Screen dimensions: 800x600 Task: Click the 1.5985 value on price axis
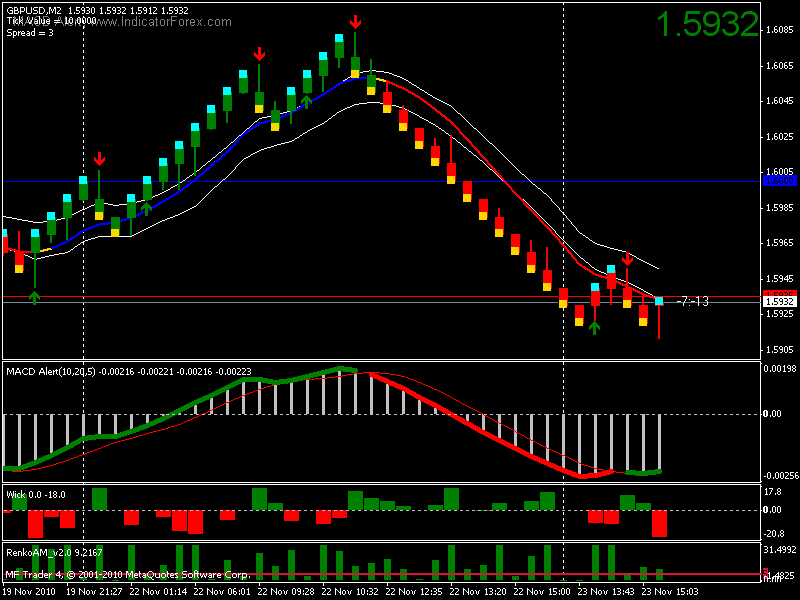coord(780,208)
